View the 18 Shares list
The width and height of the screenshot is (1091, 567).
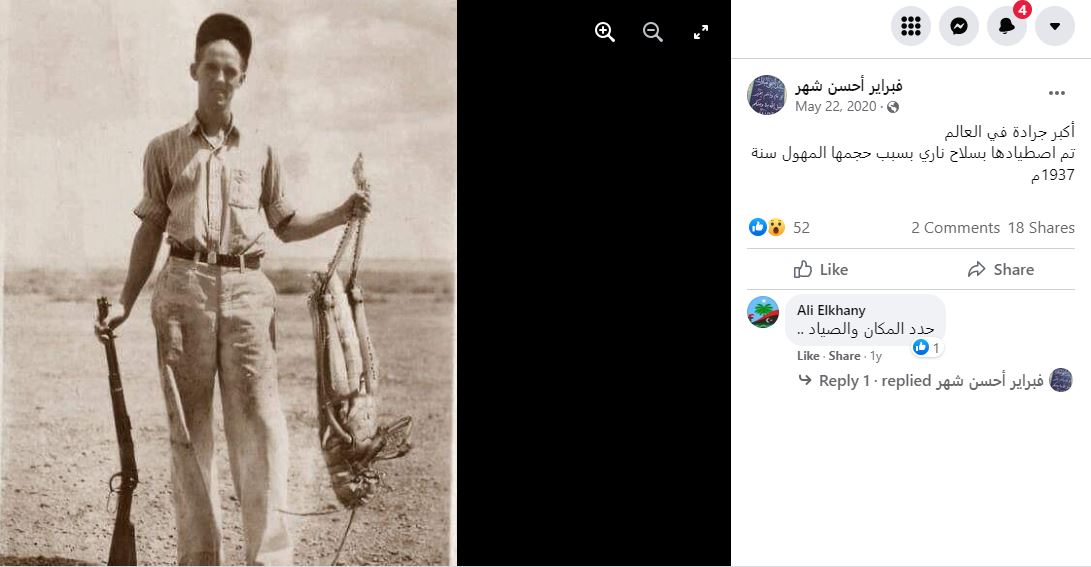(1041, 228)
